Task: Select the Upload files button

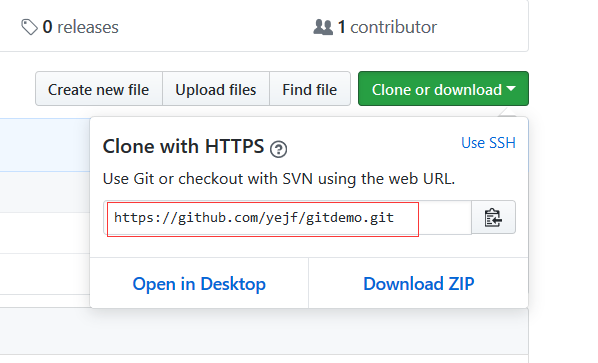Action: (x=216, y=89)
